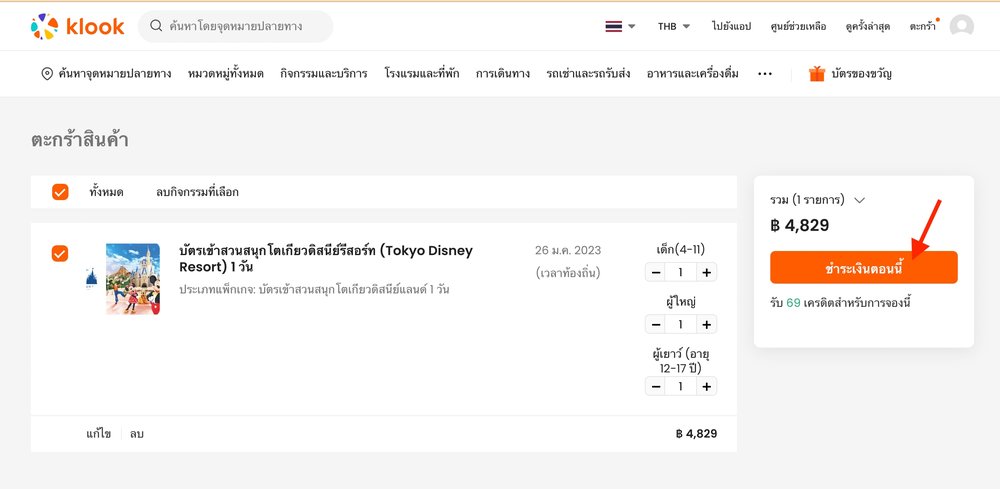Expand the more categories ellipsis
The image size is (1000, 489).
click(x=765, y=74)
